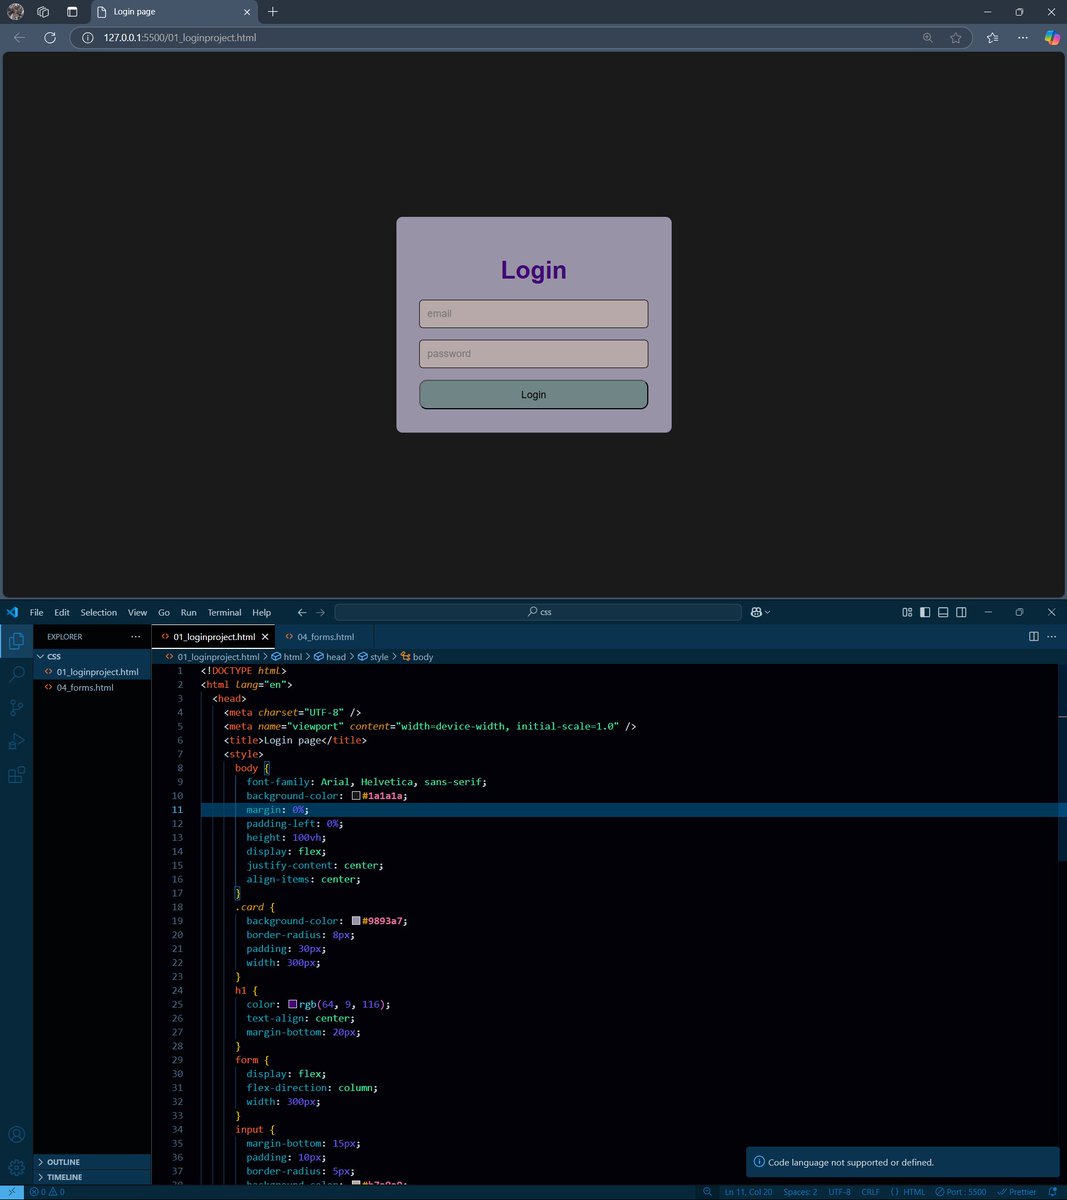Click Port : 5500 in the status bar

(961, 1192)
